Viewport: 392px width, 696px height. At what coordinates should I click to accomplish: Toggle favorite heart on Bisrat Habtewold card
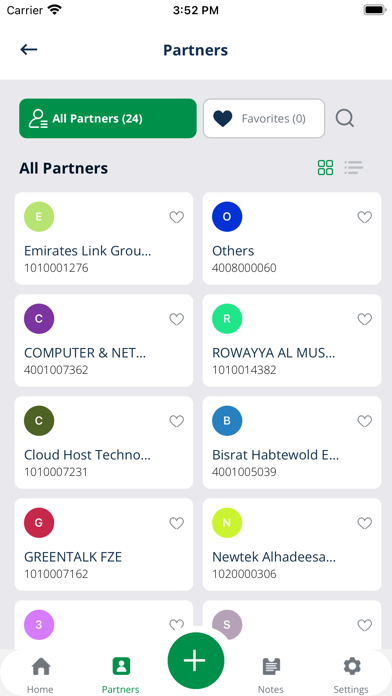point(365,421)
